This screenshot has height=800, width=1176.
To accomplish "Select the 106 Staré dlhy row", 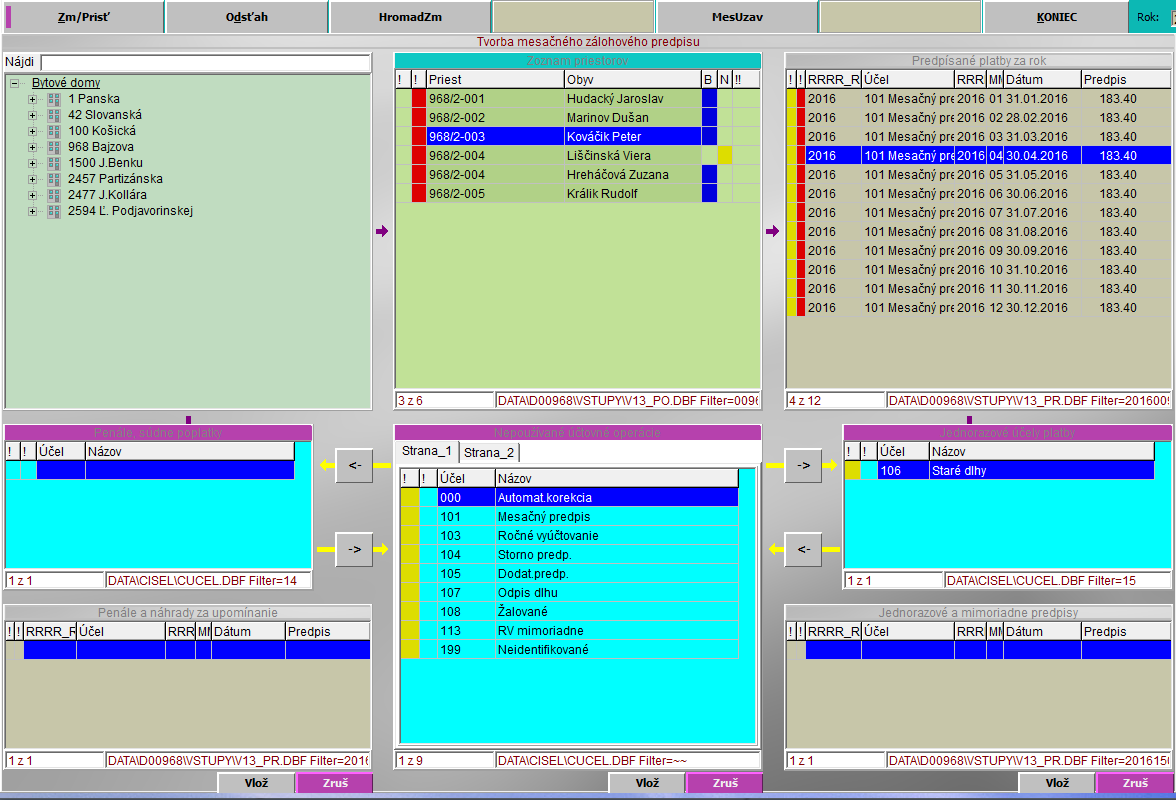I will pos(999,471).
